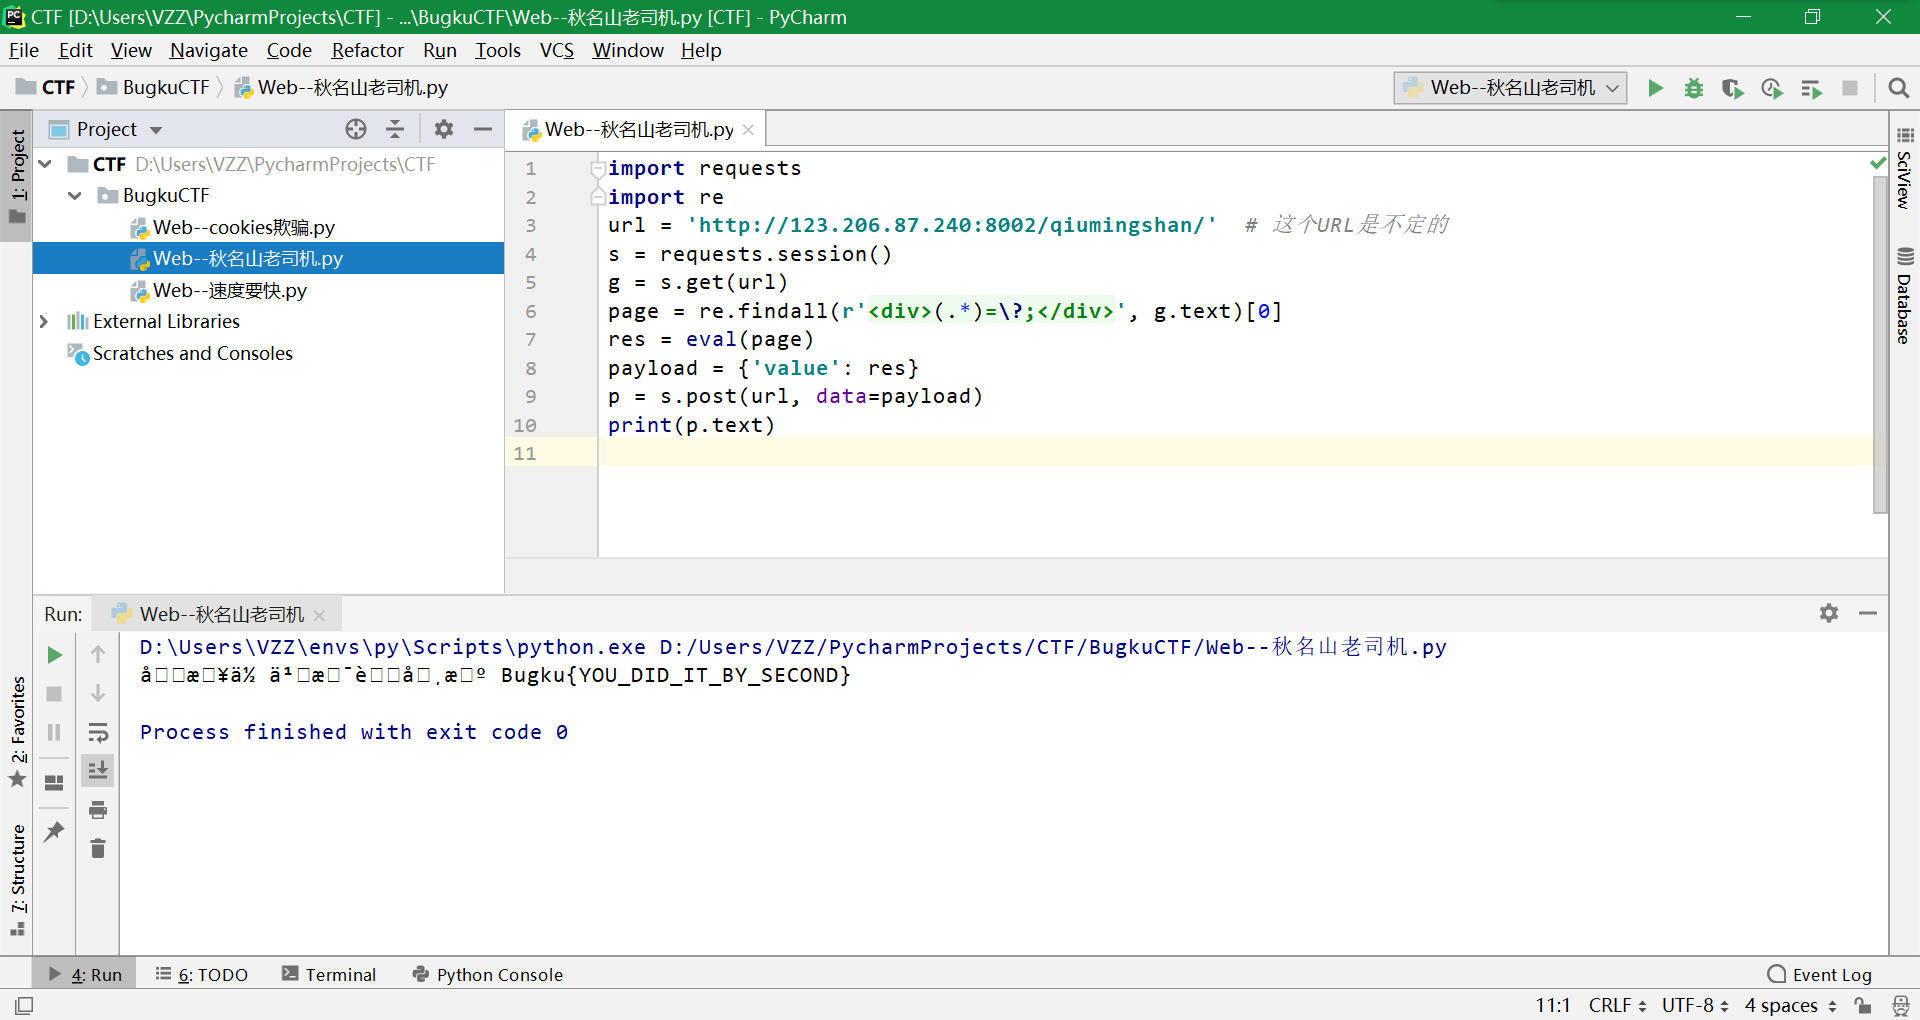Open the run configuration dropdown
Image resolution: width=1920 pixels, height=1020 pixels.
click(x=1510, y=88)
